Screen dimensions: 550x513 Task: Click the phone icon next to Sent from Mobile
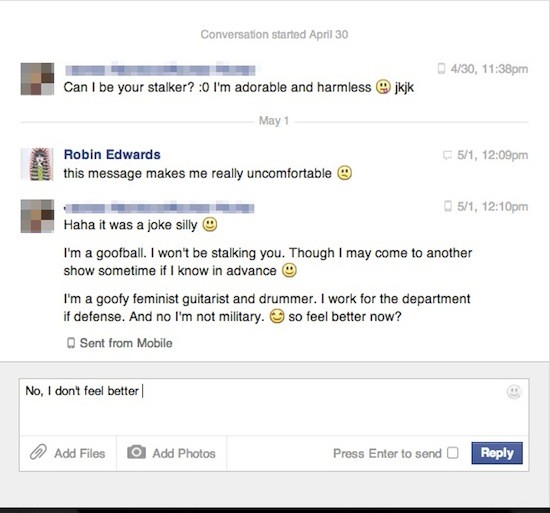pos(71,343)
